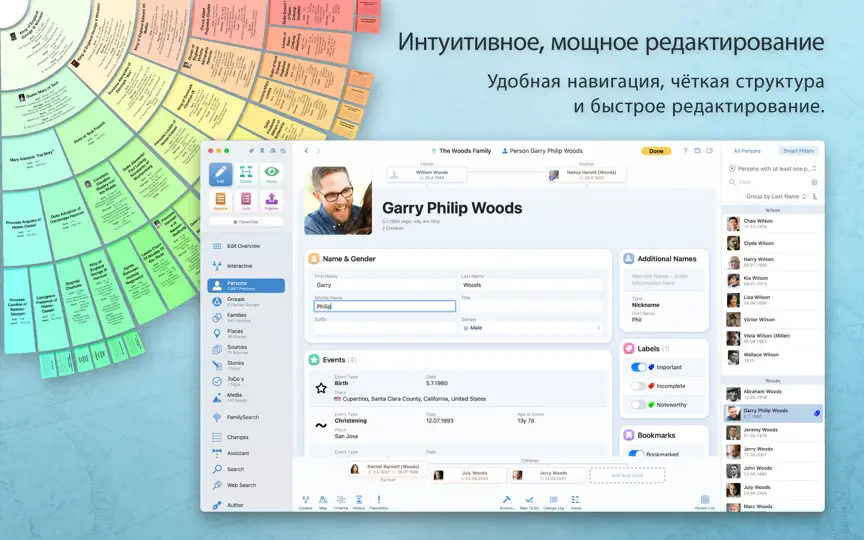
Task: Open History tool in bottom toolbar
Action: point(359,502)
